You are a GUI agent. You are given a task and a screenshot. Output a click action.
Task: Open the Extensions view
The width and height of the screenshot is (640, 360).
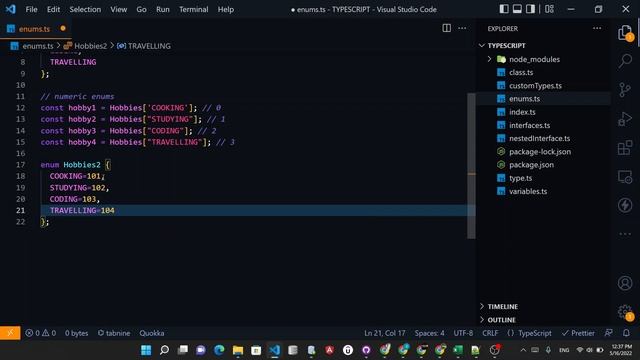tap(625, 148)
